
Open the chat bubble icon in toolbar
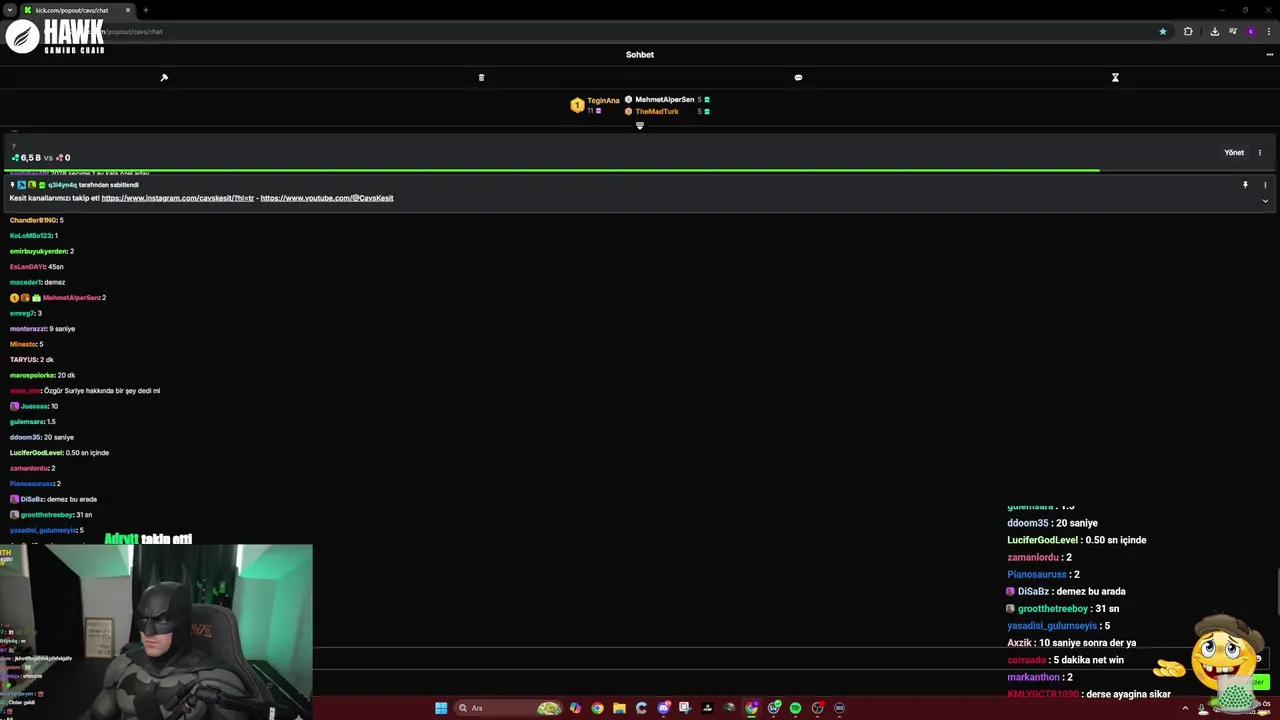tap(798, 77)
